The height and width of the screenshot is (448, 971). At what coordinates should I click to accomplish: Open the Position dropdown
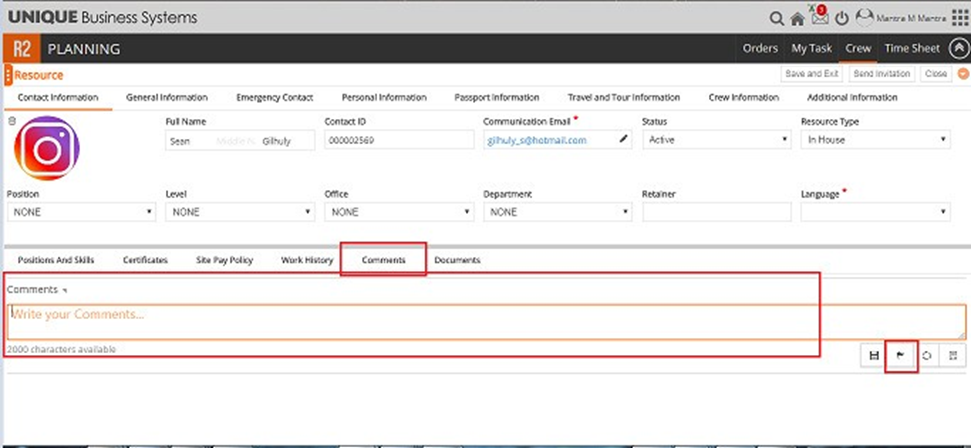tap(81, 212)
